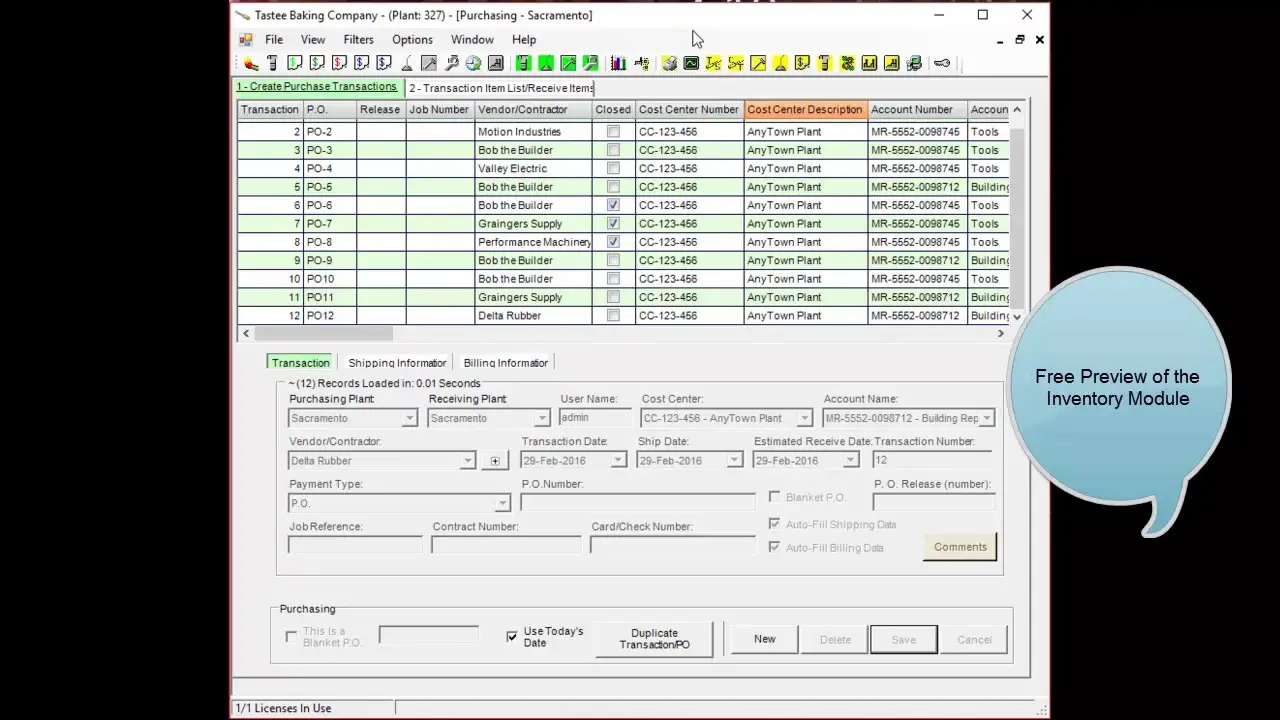The width and height of the screenshot is (1280, 720).
Task: Click the printer toolbar icon
Action: (x=669, y=63)
